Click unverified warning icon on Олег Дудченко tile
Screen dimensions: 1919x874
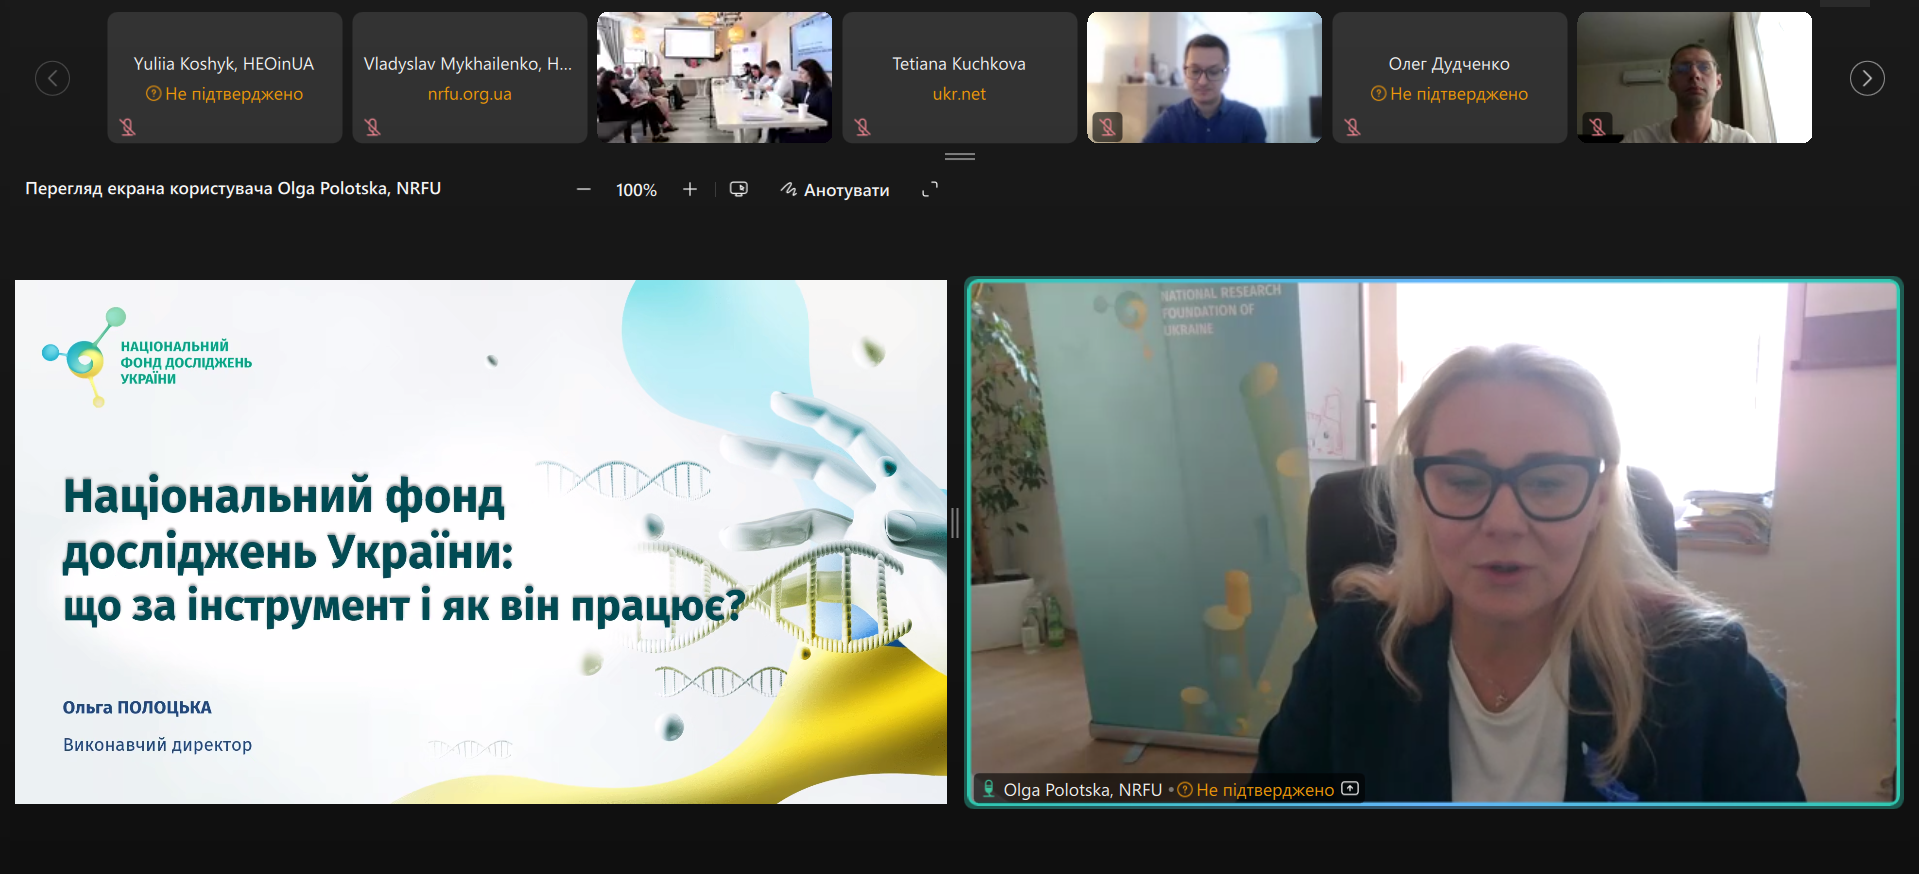1378,94
